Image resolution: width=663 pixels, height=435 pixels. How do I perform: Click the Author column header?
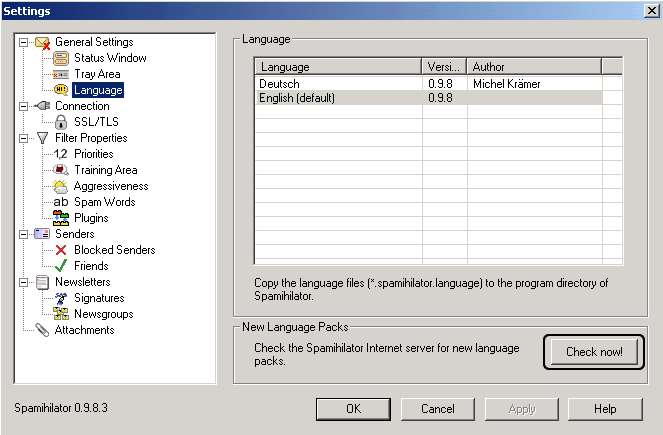point(534,66)
